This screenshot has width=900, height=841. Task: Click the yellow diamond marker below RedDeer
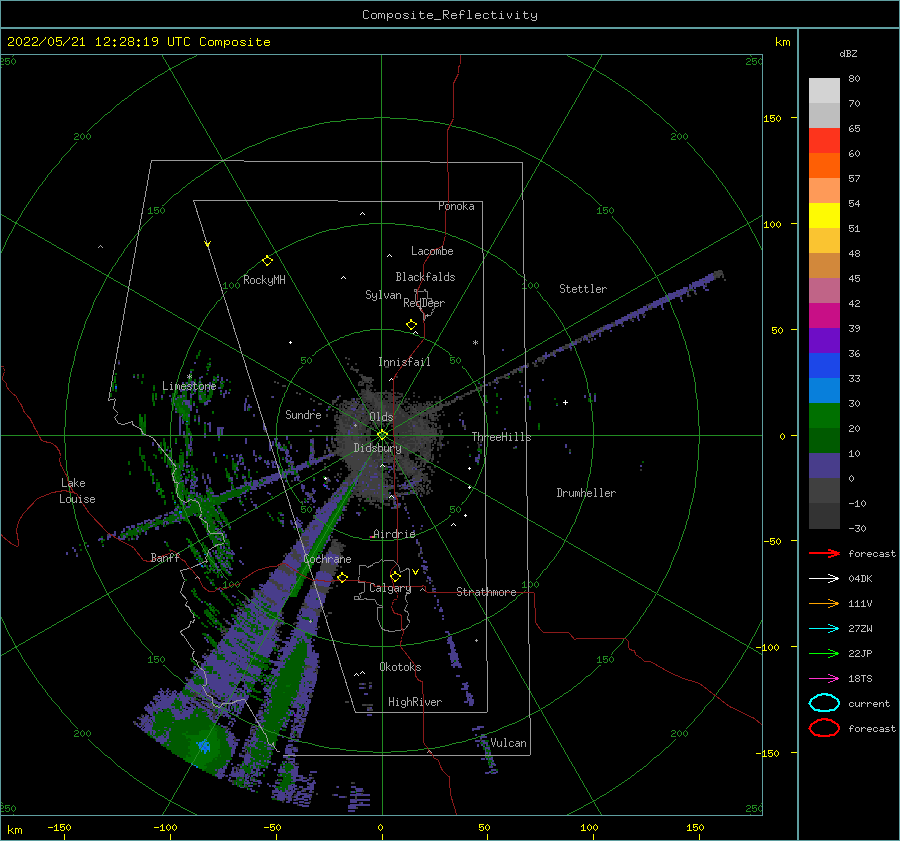(x=412, y=325)
